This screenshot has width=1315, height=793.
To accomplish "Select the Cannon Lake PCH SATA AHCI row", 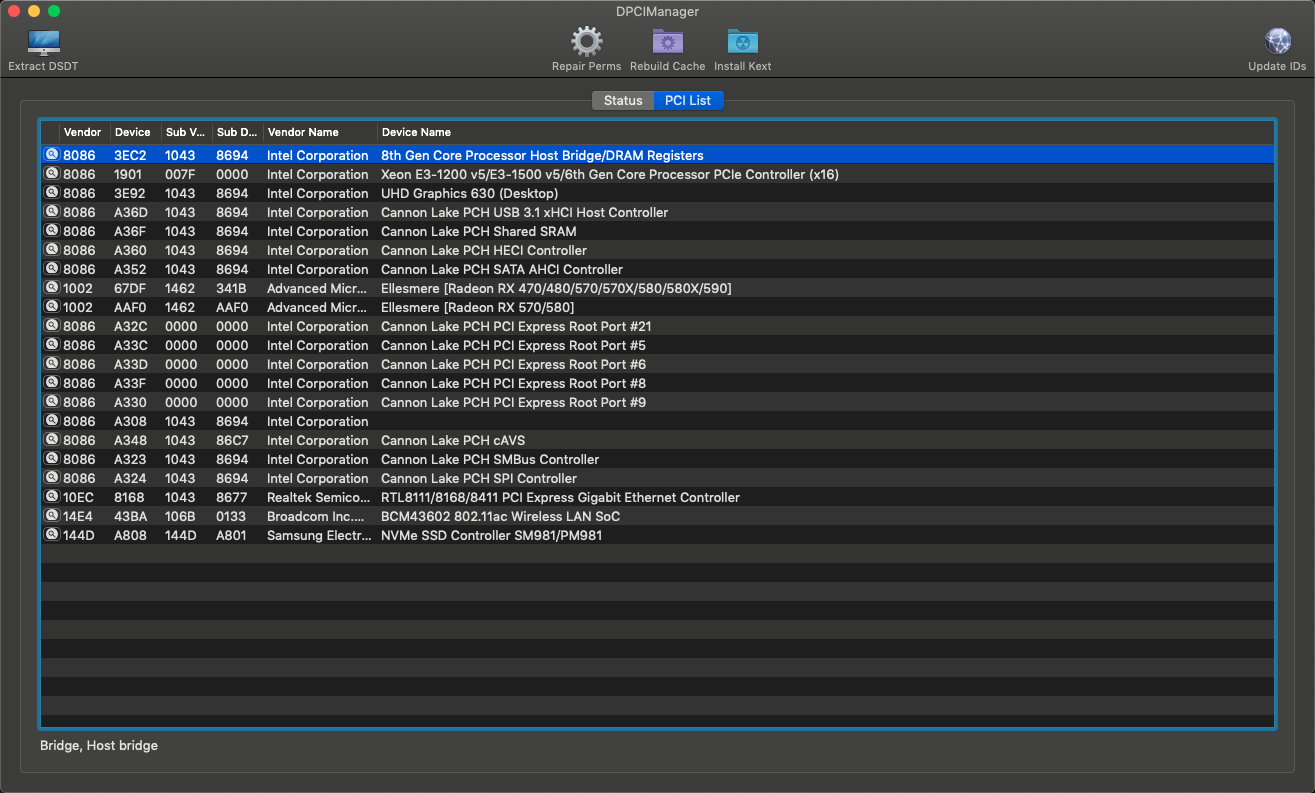I will (x=501, y=269).
